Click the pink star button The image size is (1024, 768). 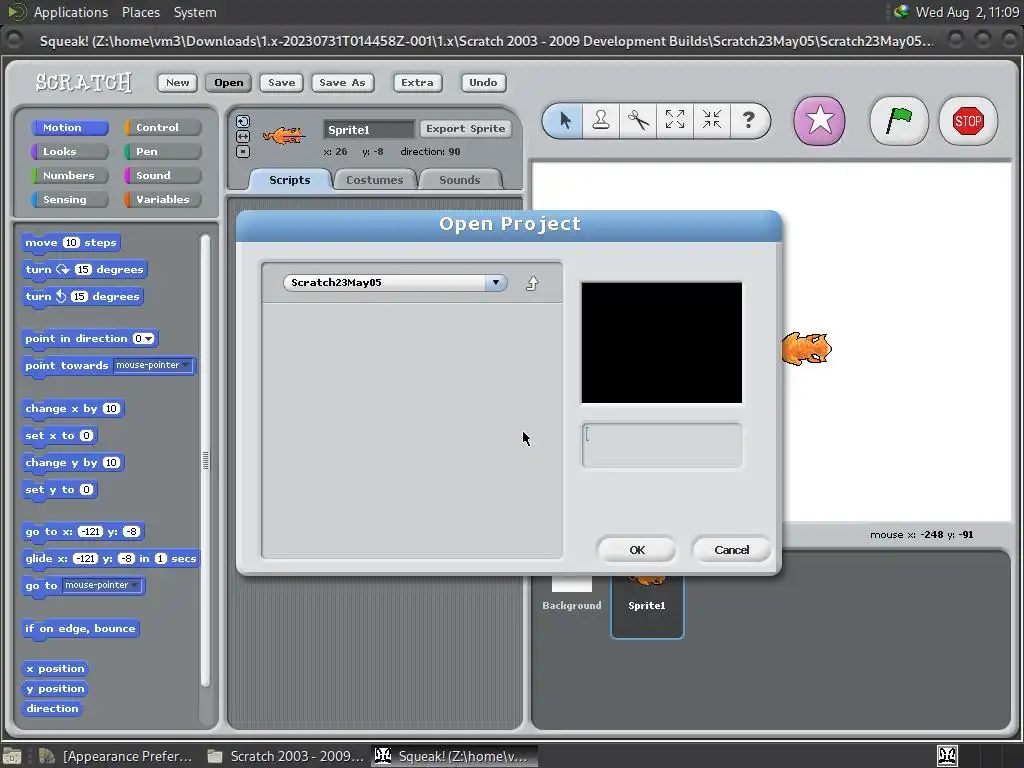820,121
